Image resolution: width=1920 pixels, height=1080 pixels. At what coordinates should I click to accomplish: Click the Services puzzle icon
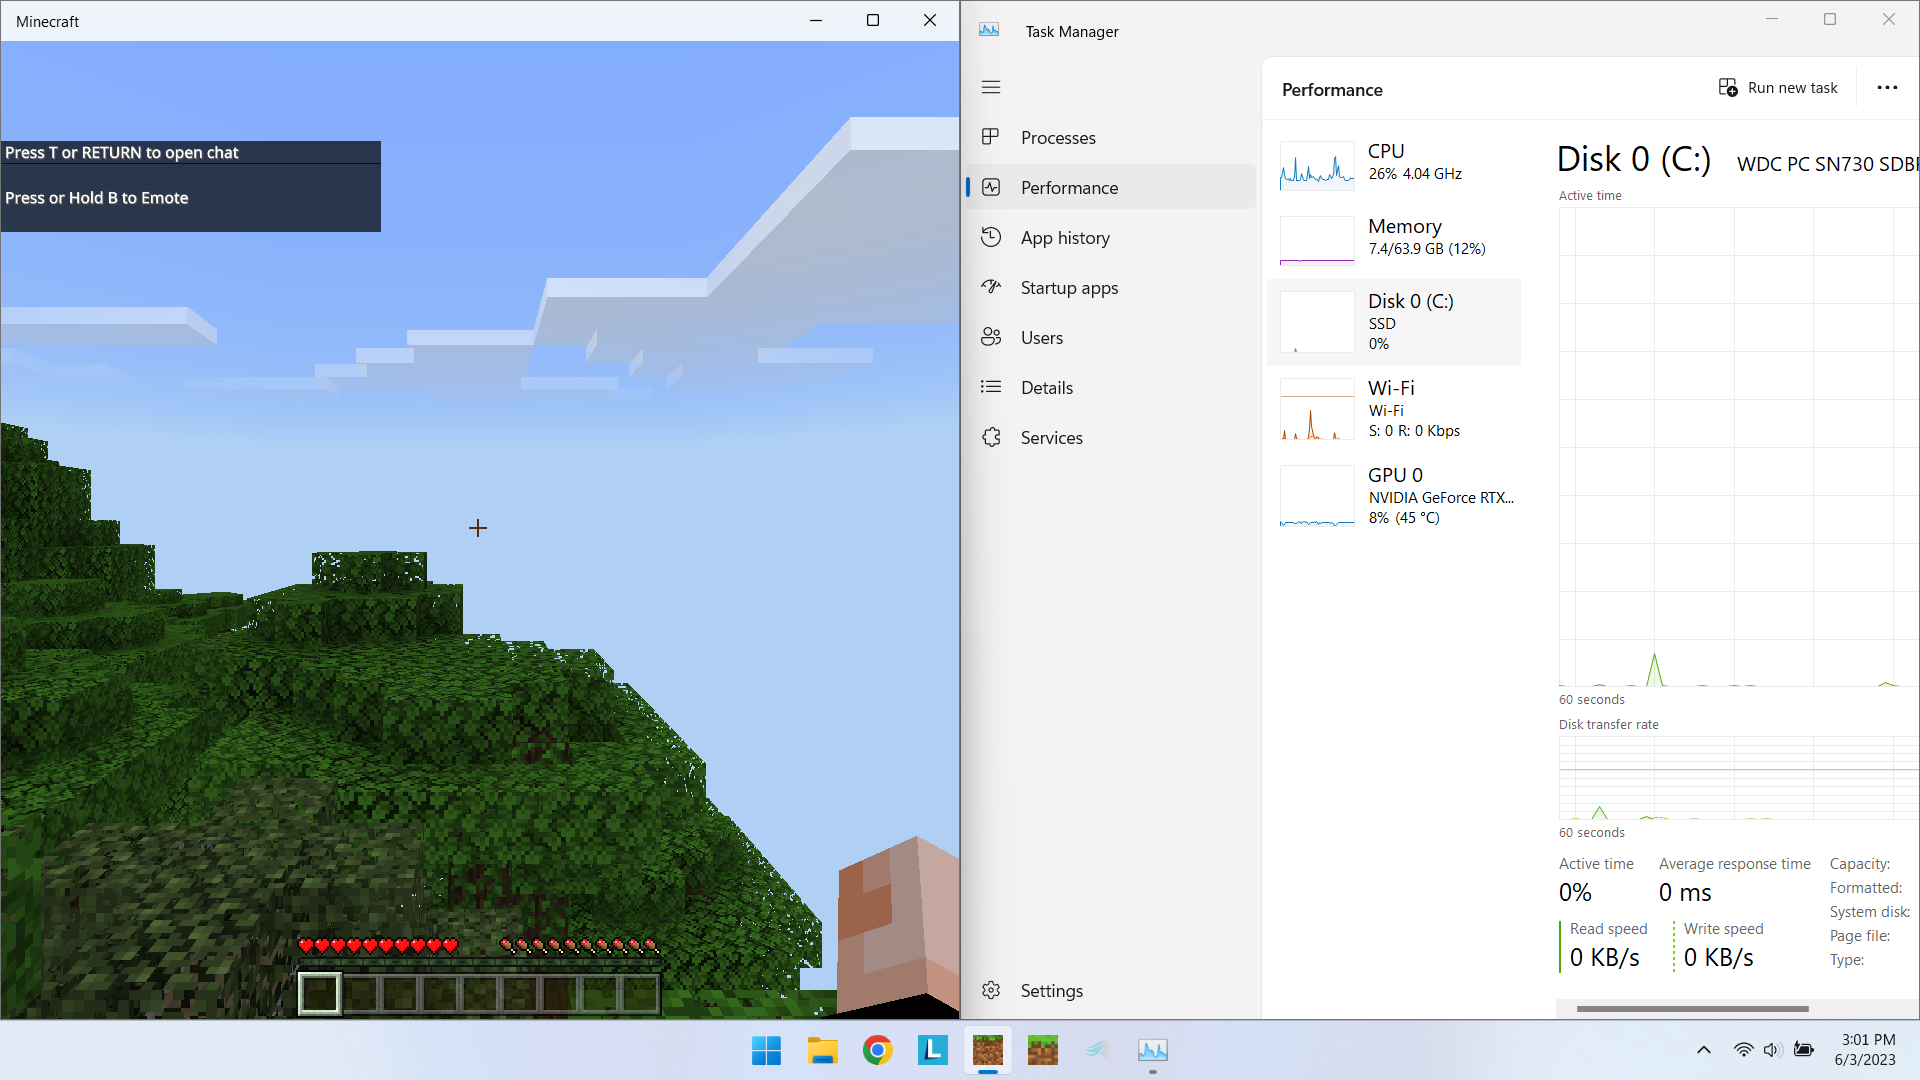pos(991,437)
